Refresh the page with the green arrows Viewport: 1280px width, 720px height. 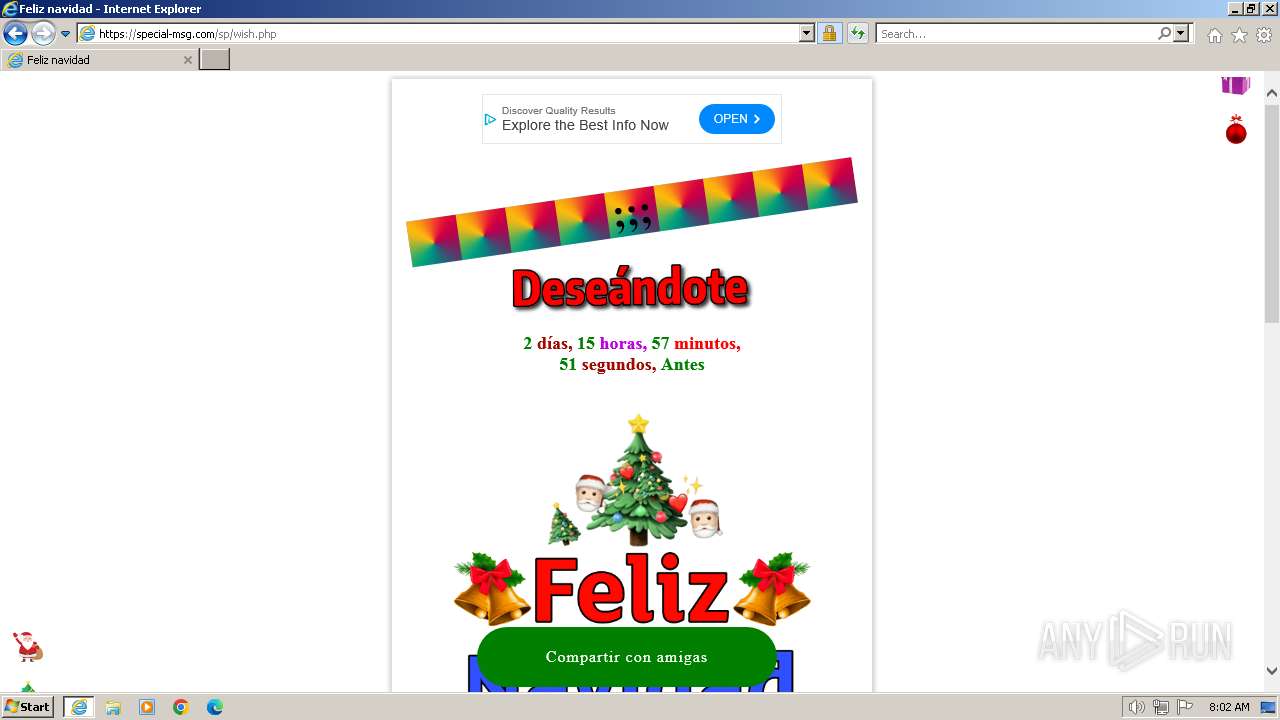pos(858,34)
